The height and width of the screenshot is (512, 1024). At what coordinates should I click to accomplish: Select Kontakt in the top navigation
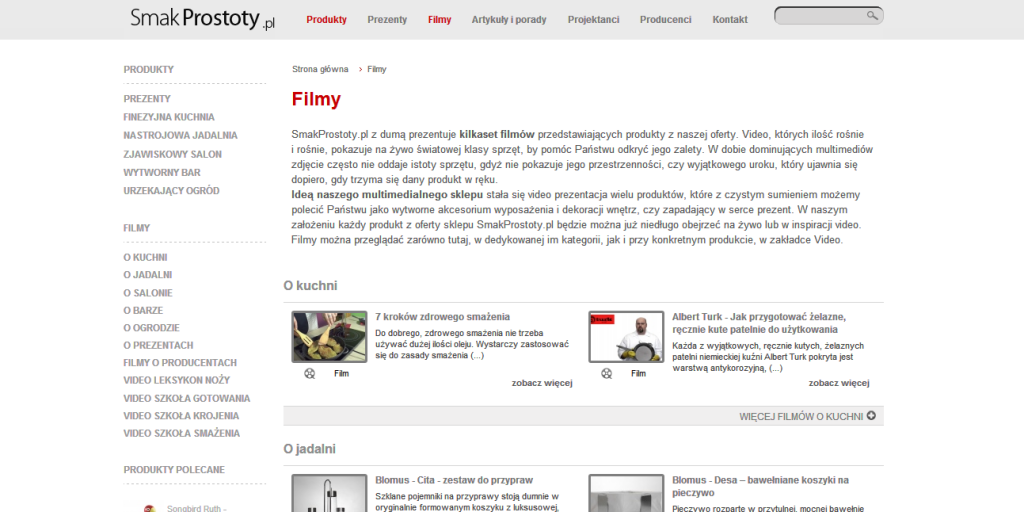coord(730,20)
